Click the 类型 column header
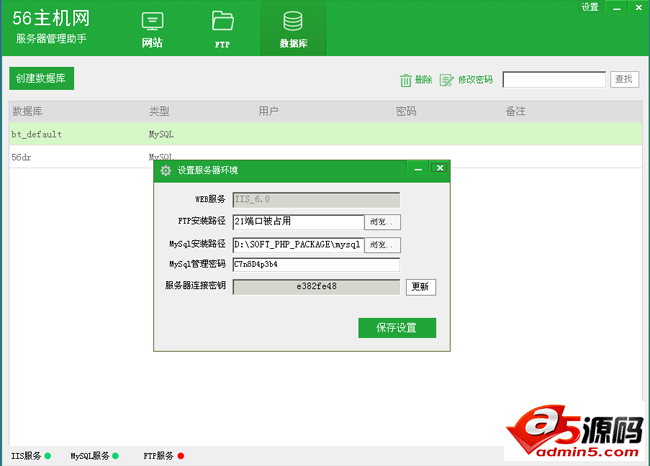The height and width of the screenshot is (466, 650). coord(159,111)
